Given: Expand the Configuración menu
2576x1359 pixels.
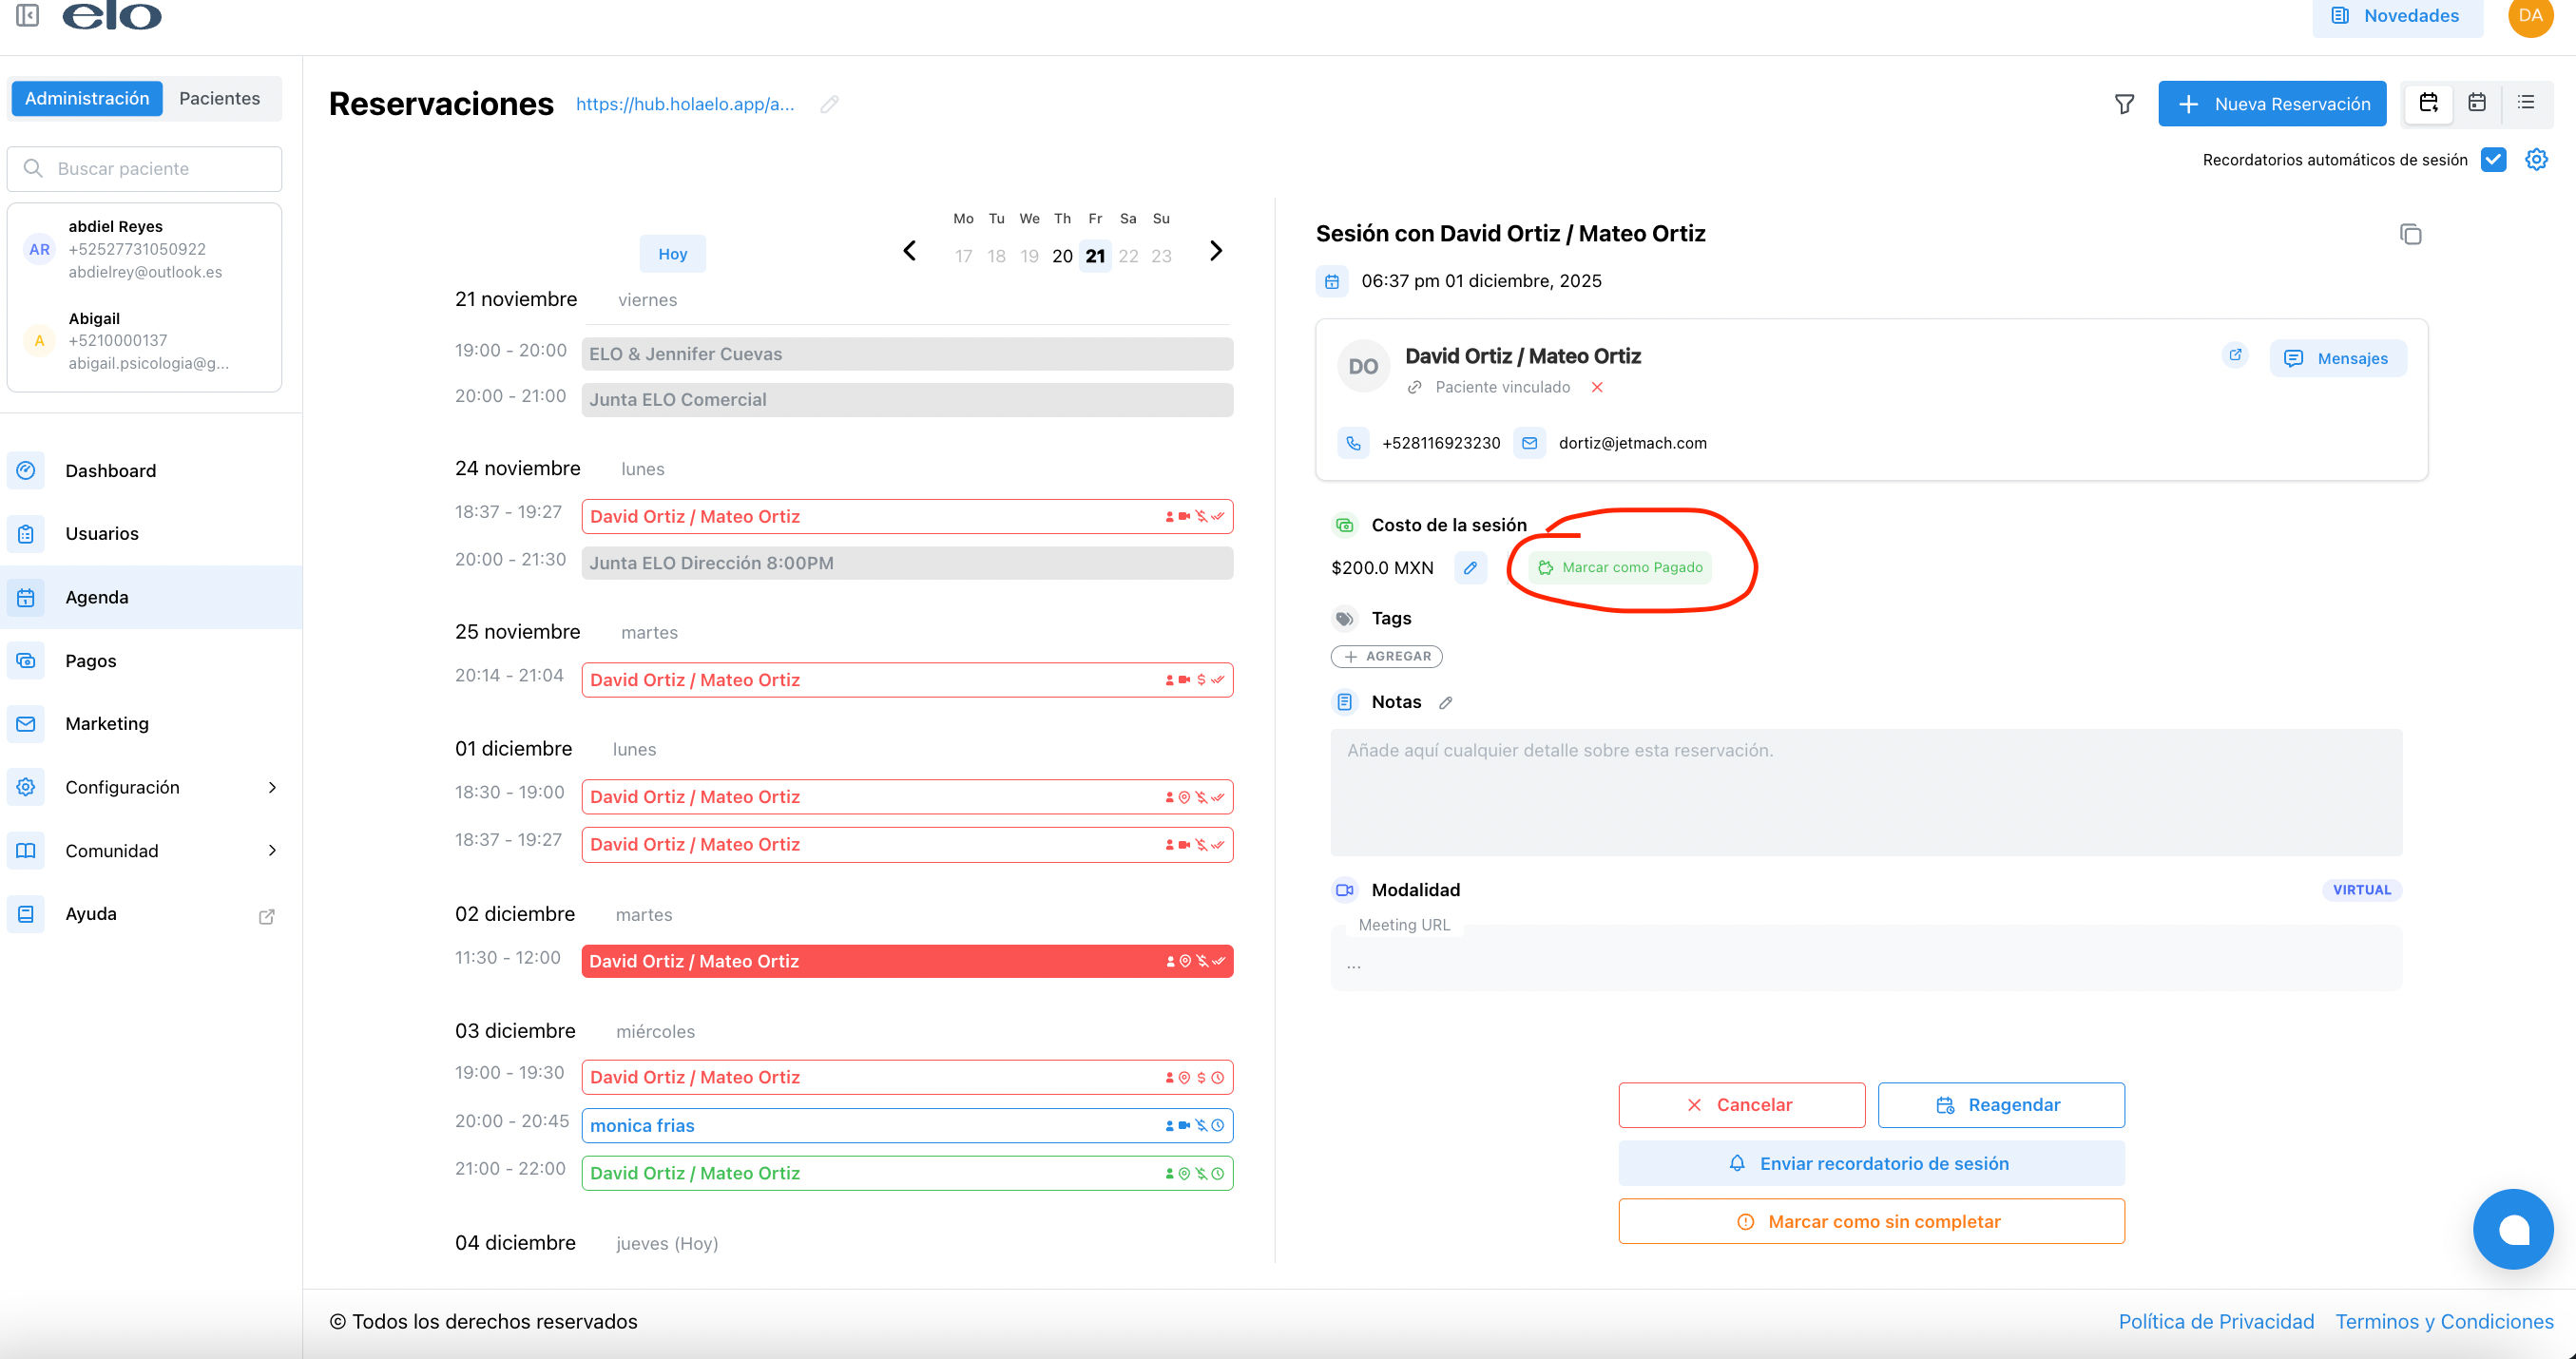Looking at the screenshot, I should click(272, 787).
